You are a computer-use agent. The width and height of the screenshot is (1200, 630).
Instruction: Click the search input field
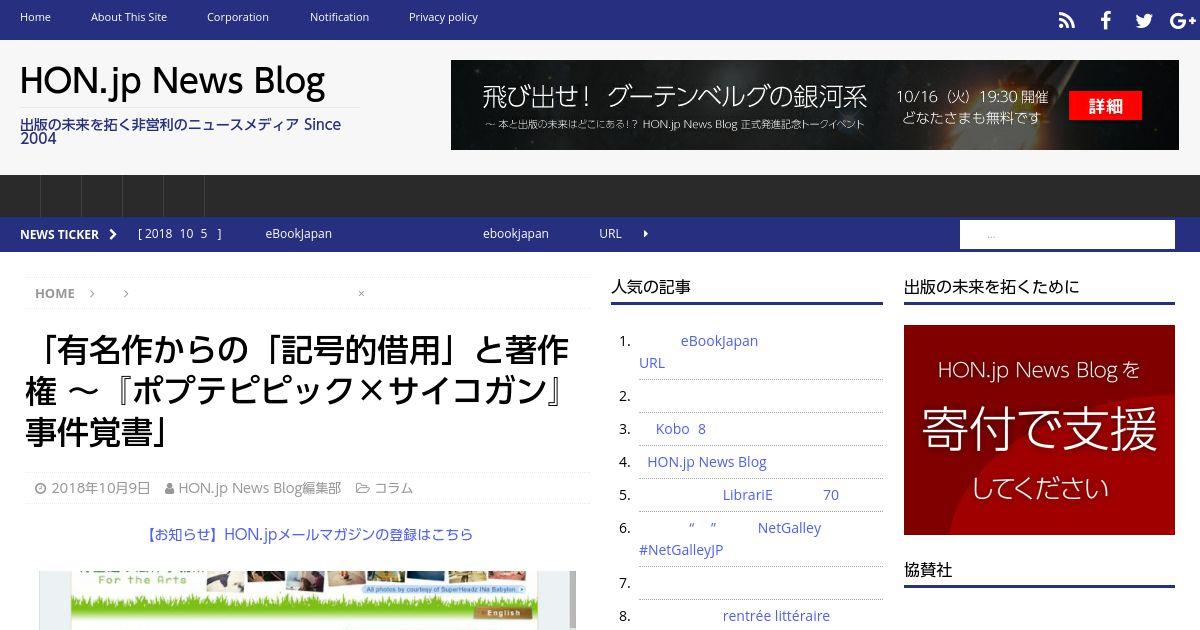pyautogui.click(x=1067, y=234)
